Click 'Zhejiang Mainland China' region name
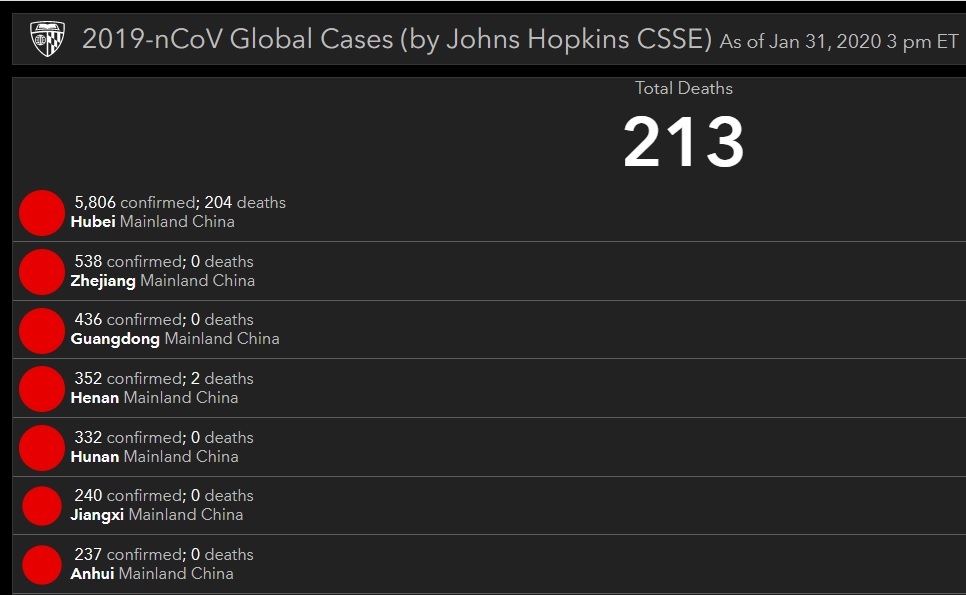This screenshot has width=966, height=595. (163, 281)
